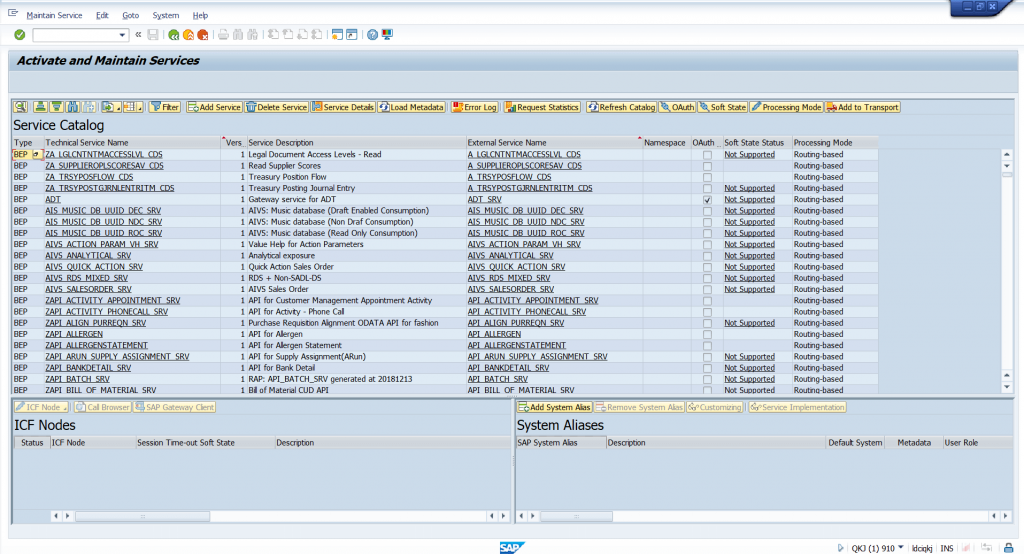
Task: Click the Find binoculars icon in catalog toolbar
Action: click(x=72, y=107)
